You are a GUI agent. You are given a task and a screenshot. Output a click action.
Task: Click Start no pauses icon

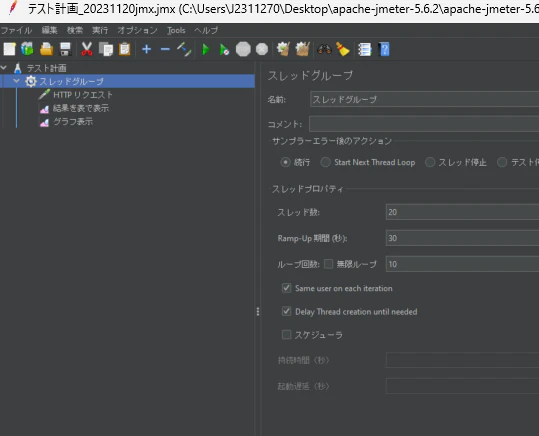[224, 50]
